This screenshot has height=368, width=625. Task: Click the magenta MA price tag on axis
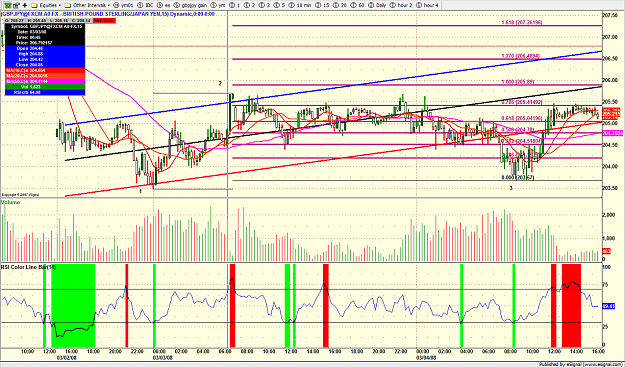[x=613, y=133]
